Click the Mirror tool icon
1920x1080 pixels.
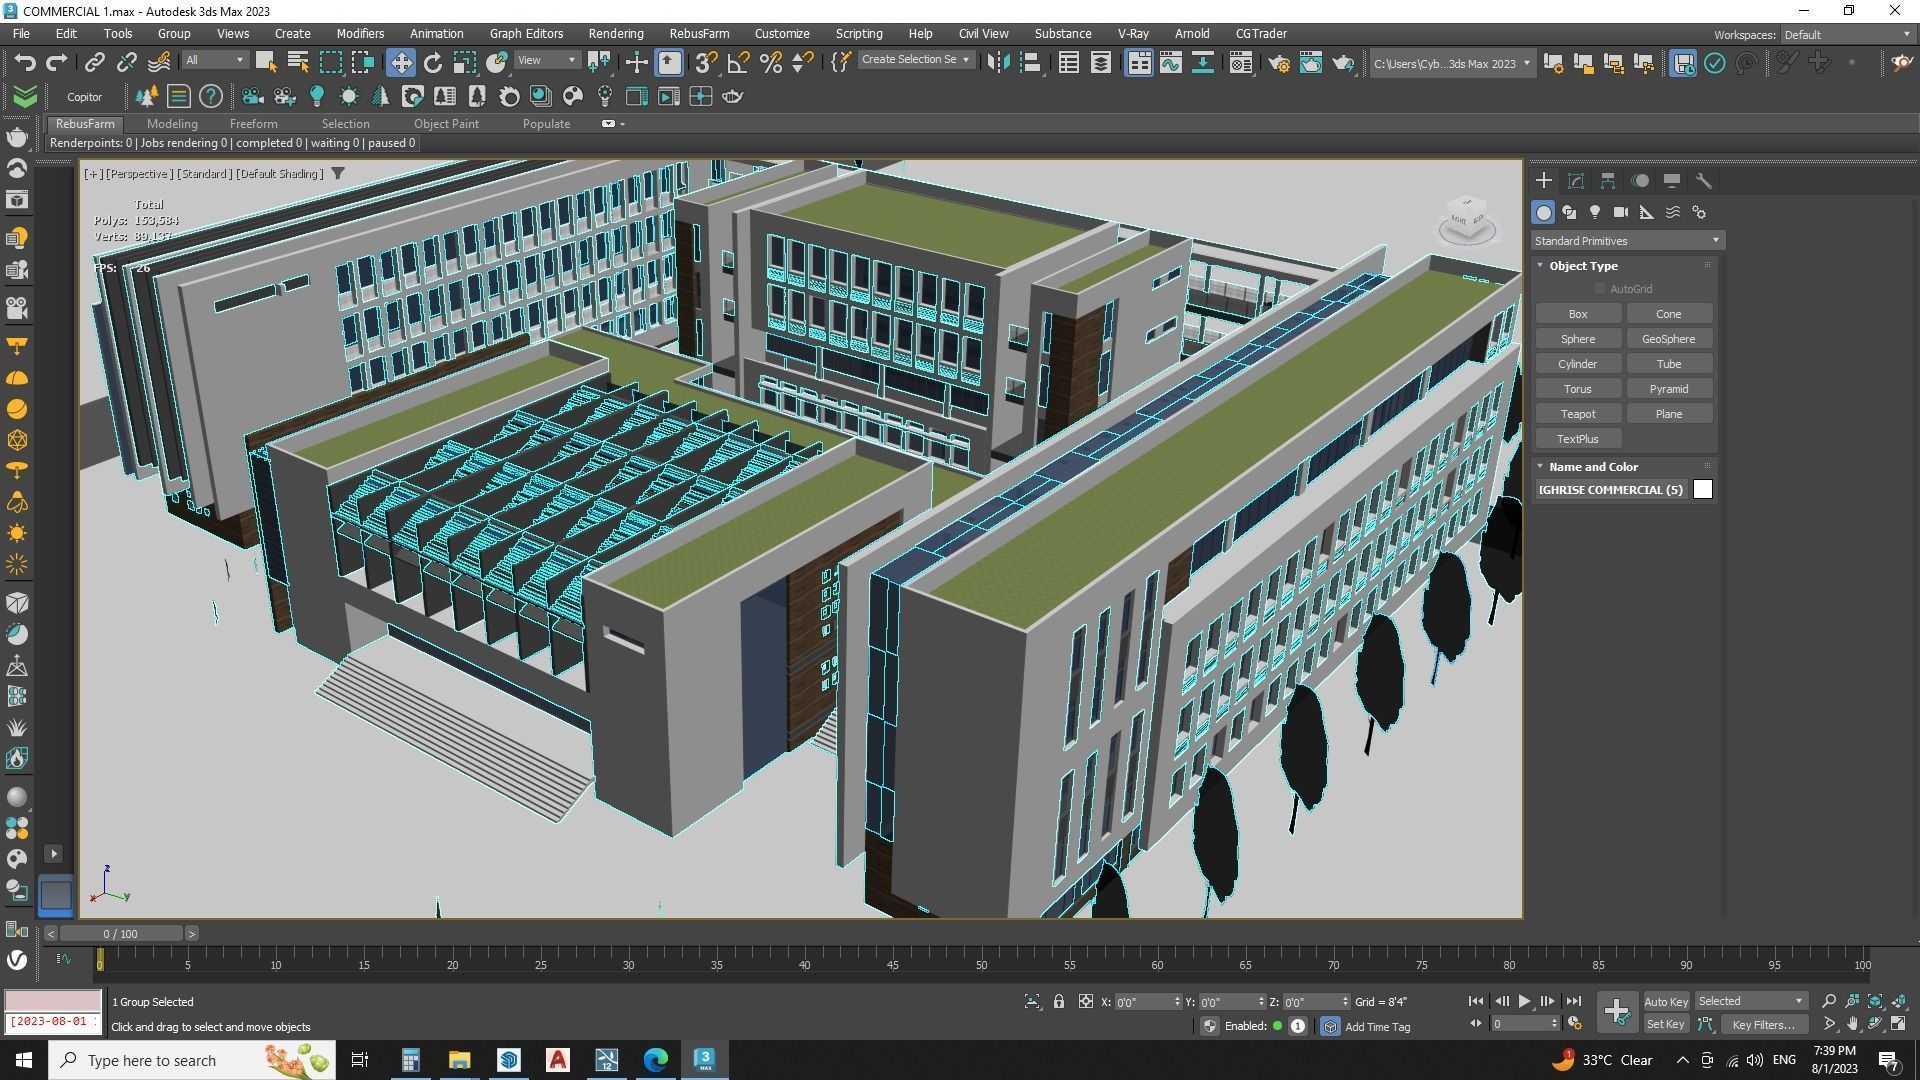pyautogui.click(x=997, y=62)
